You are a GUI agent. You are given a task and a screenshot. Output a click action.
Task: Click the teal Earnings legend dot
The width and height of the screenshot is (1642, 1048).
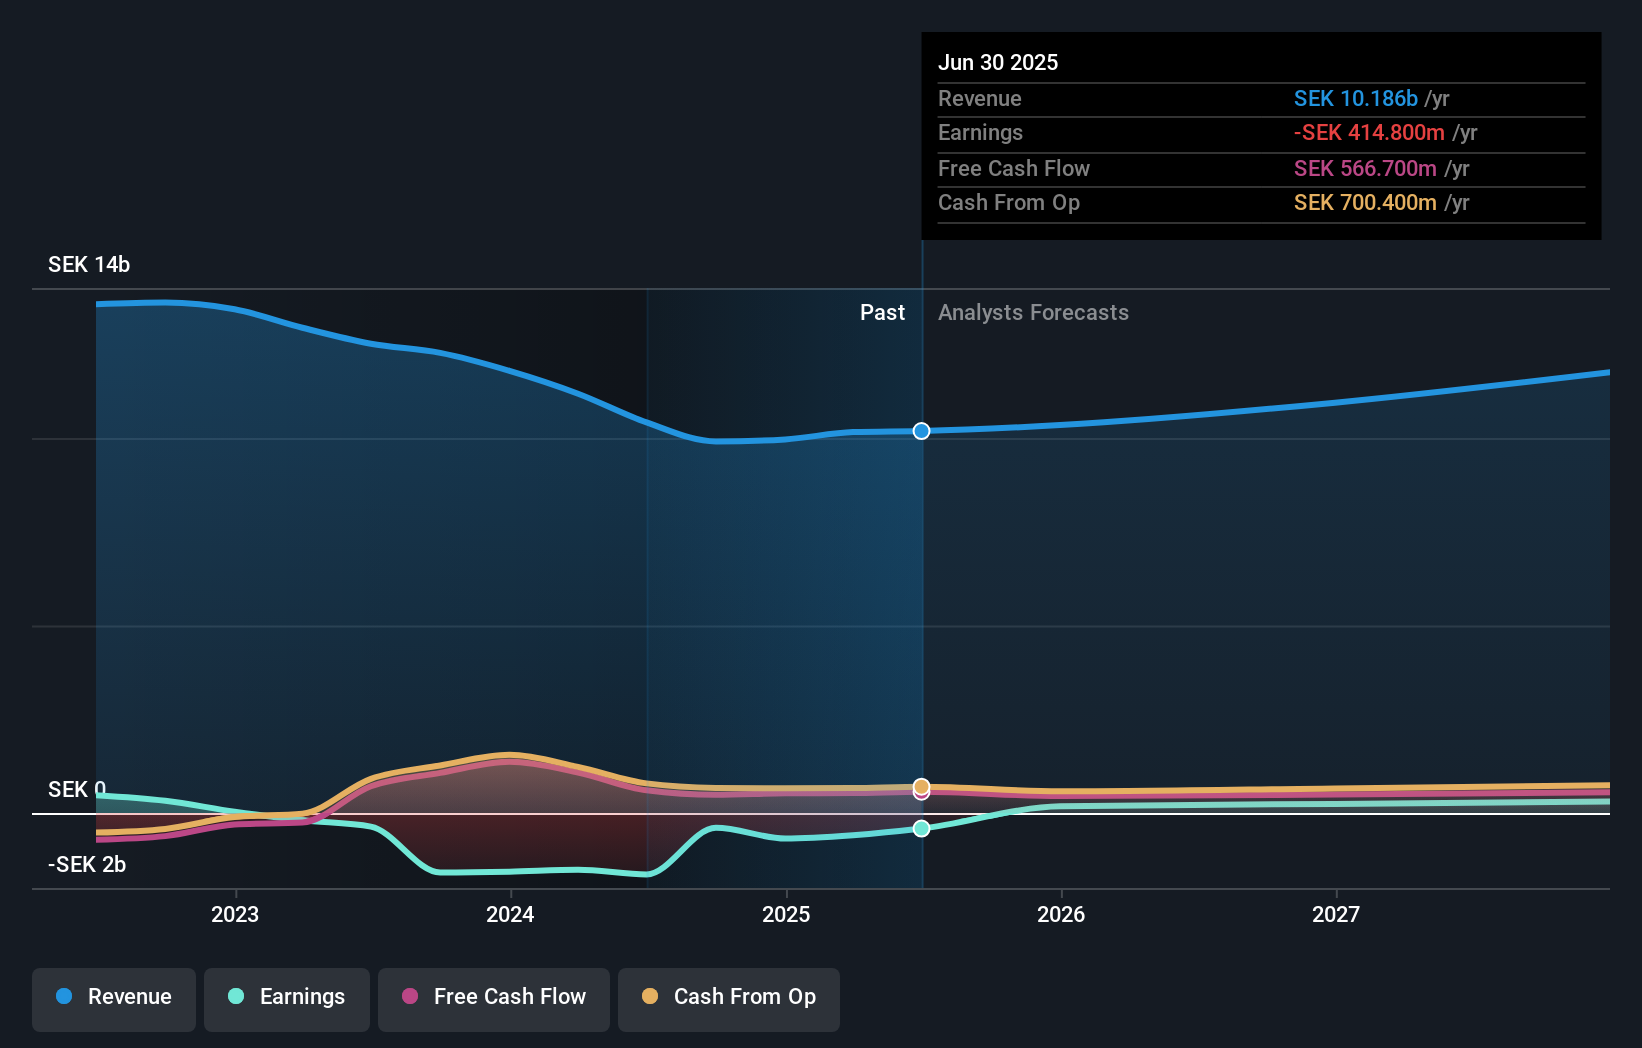pyautogui.click(x=234, y=997)
